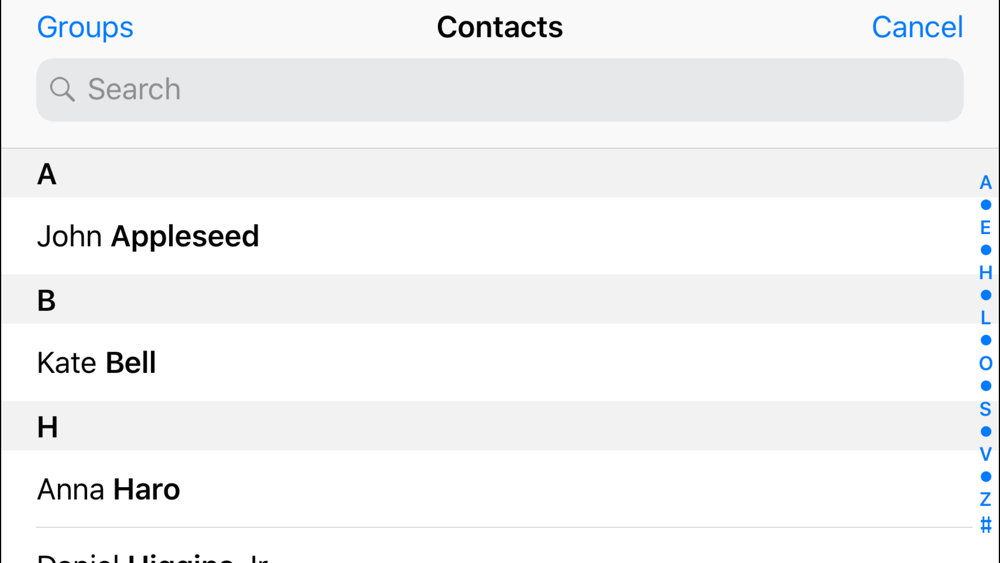
Task: Select contact Anna Haro
Action: (x=487, y=489)
